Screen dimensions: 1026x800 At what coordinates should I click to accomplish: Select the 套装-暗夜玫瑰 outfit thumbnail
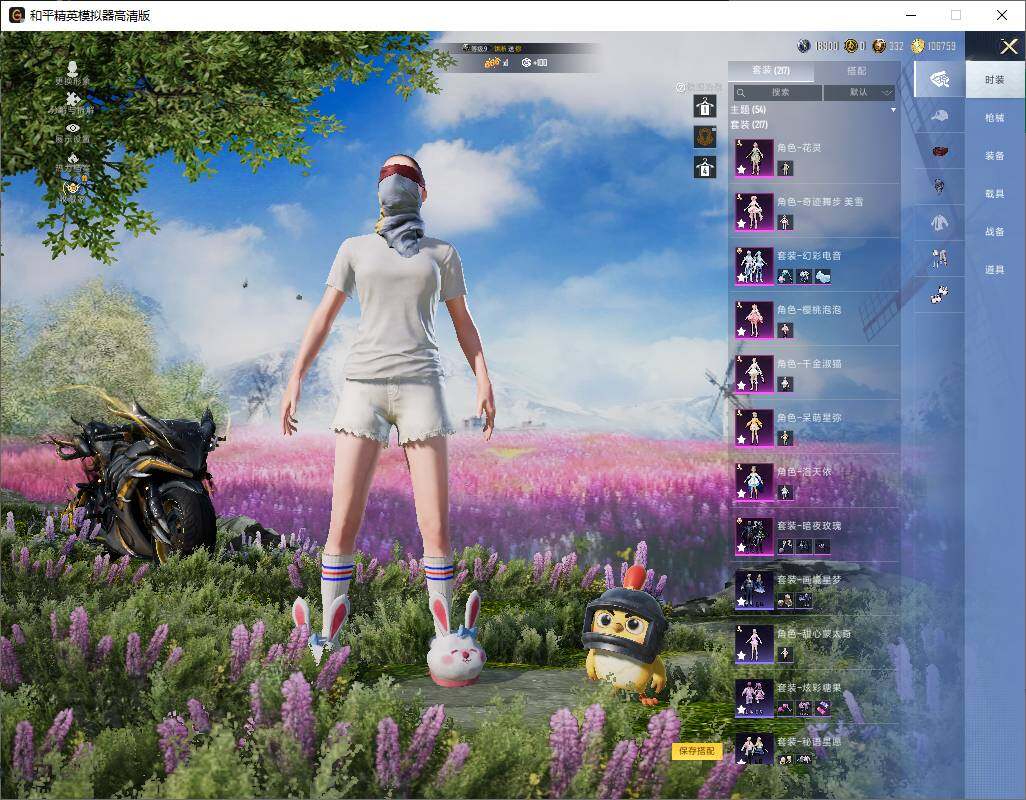pyautogui.click(x=754, y=536)
